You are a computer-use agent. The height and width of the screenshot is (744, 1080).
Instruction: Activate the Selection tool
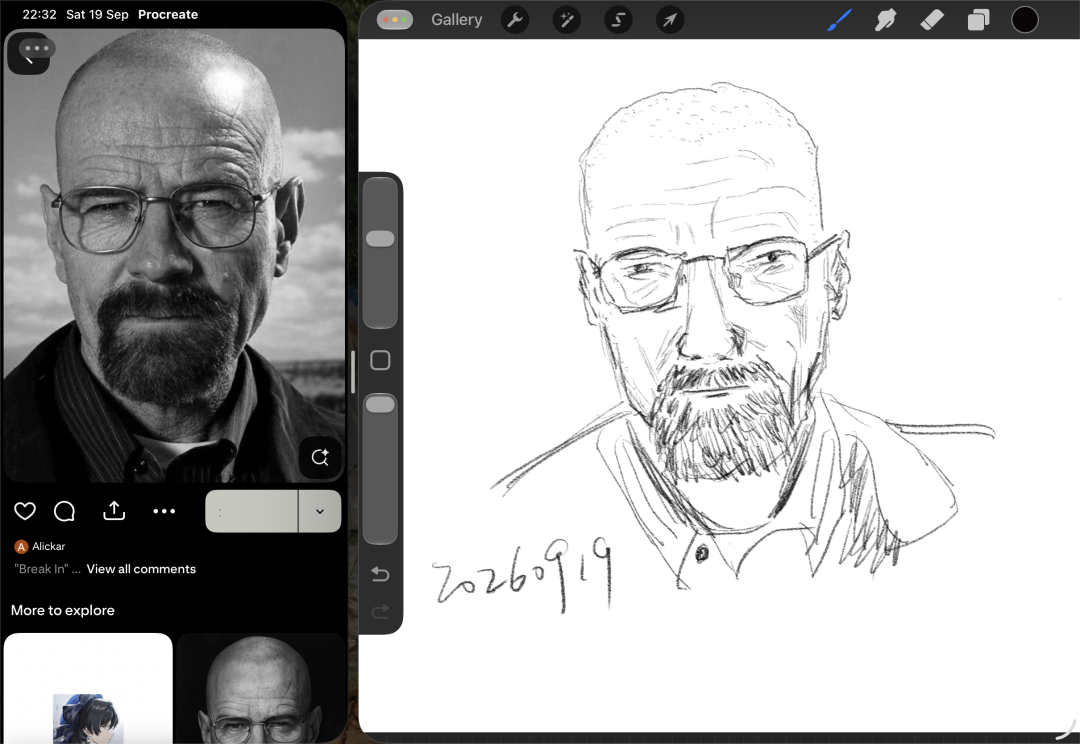[618, 20]
